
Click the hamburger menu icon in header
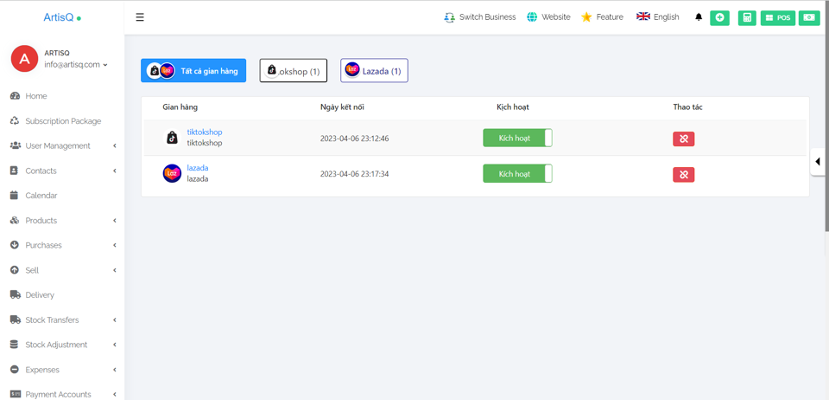pyautogui.click(x=140, y=17)
